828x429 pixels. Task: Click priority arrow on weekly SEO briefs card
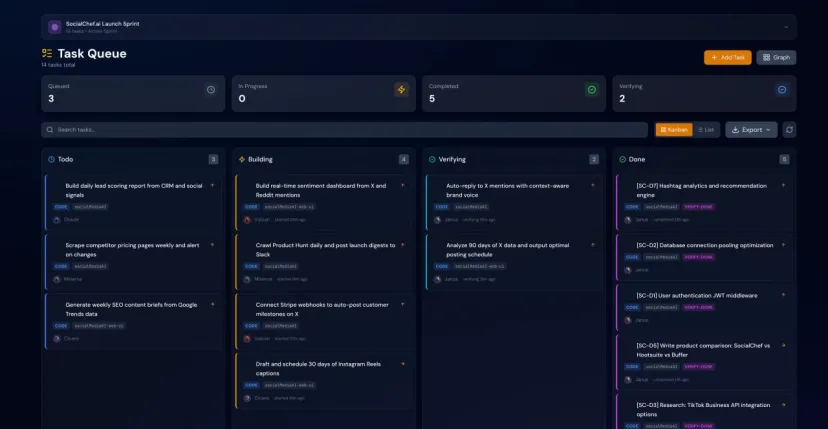[212, 304]
